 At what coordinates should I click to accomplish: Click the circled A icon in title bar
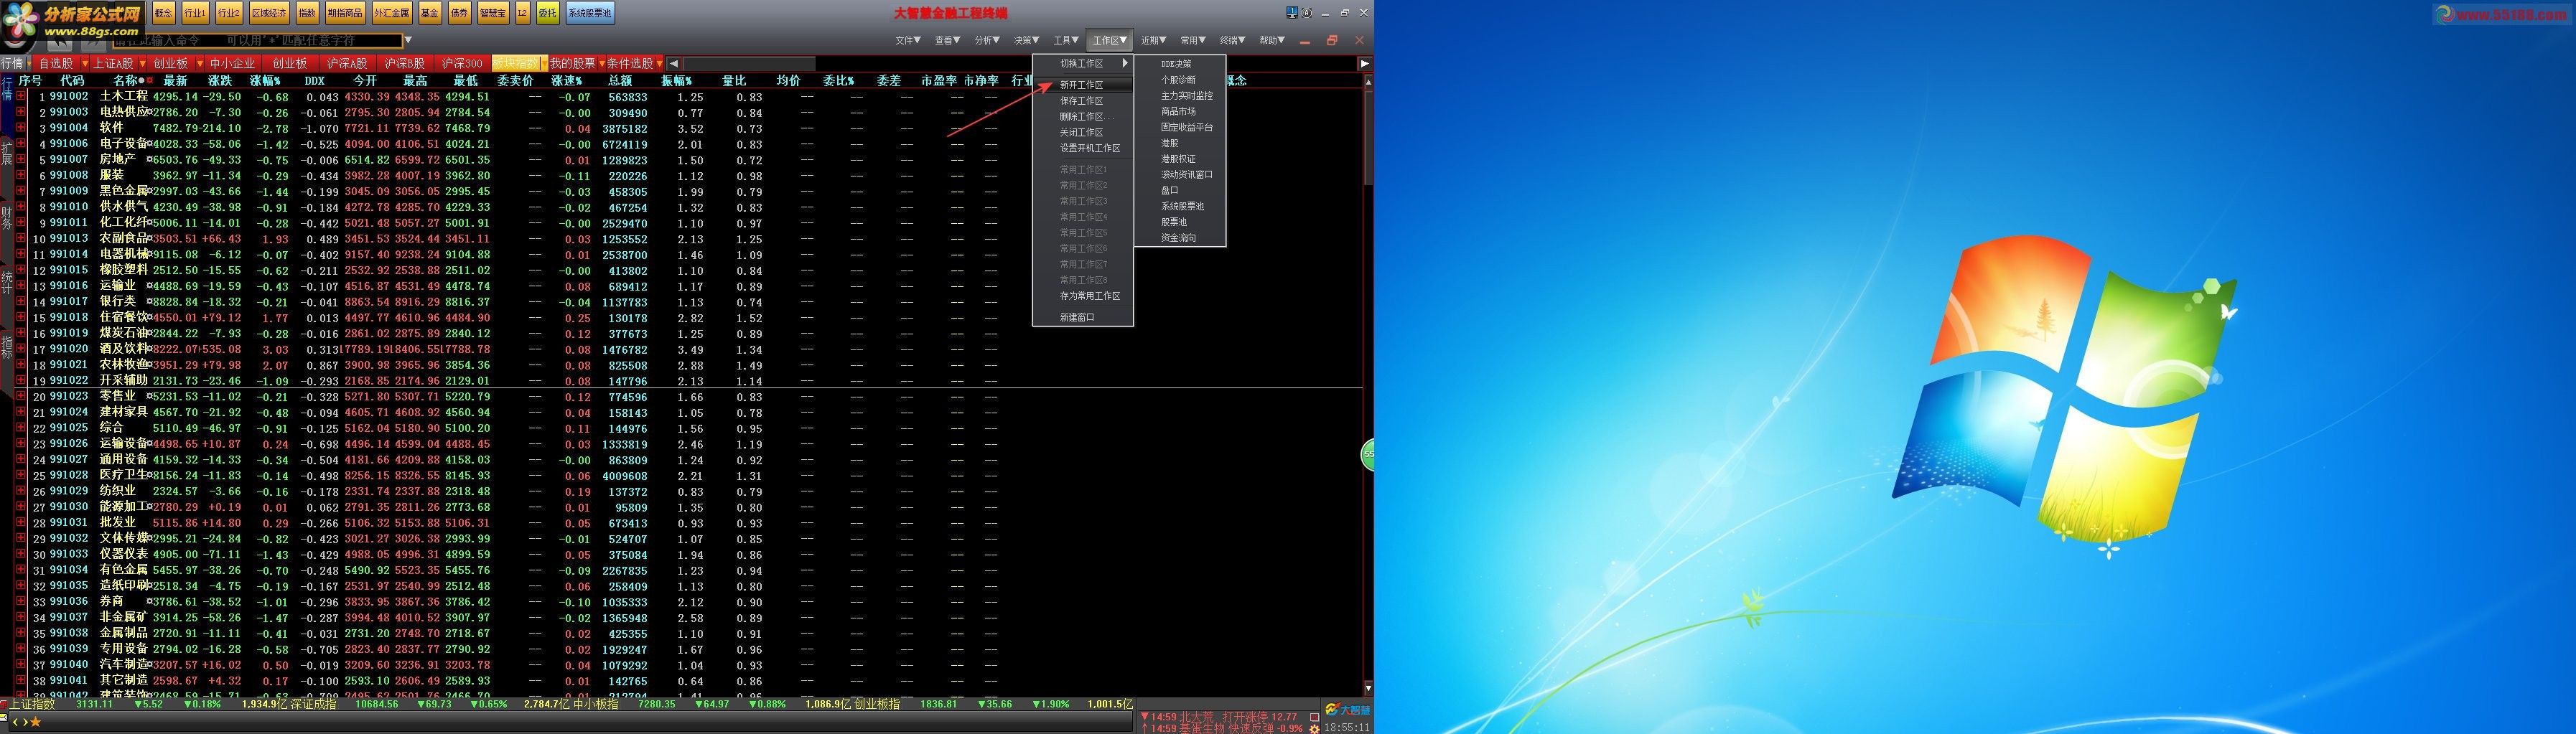click(x=1307, y=13)
